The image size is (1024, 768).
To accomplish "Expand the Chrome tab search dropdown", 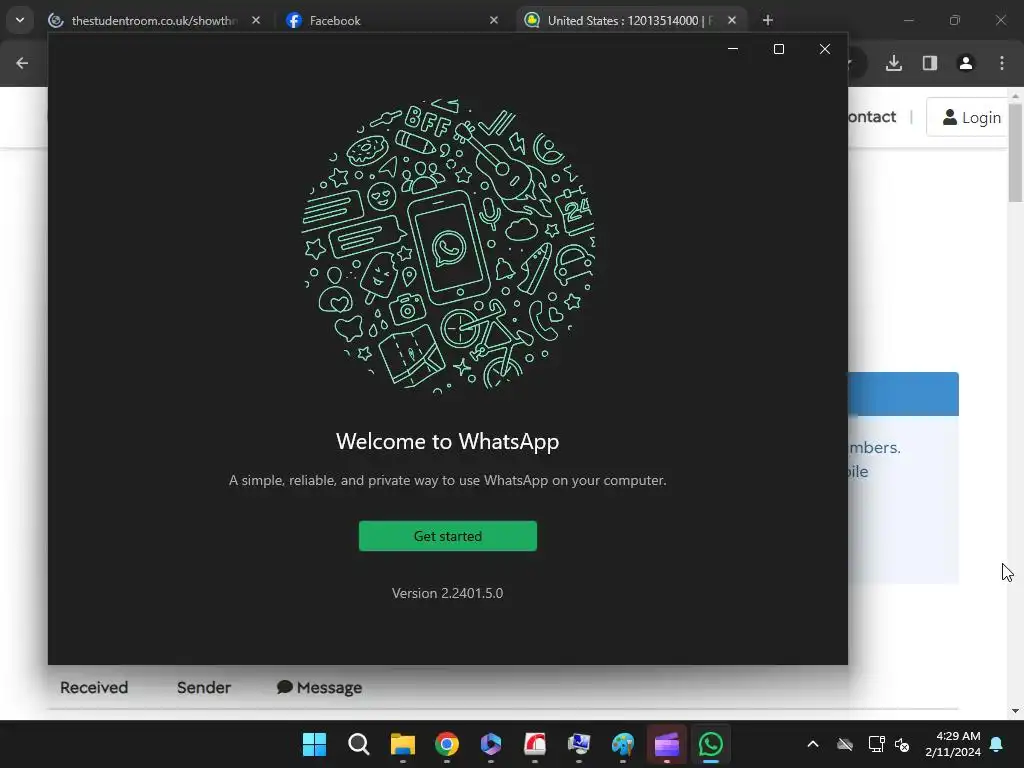I will (20, 20).
